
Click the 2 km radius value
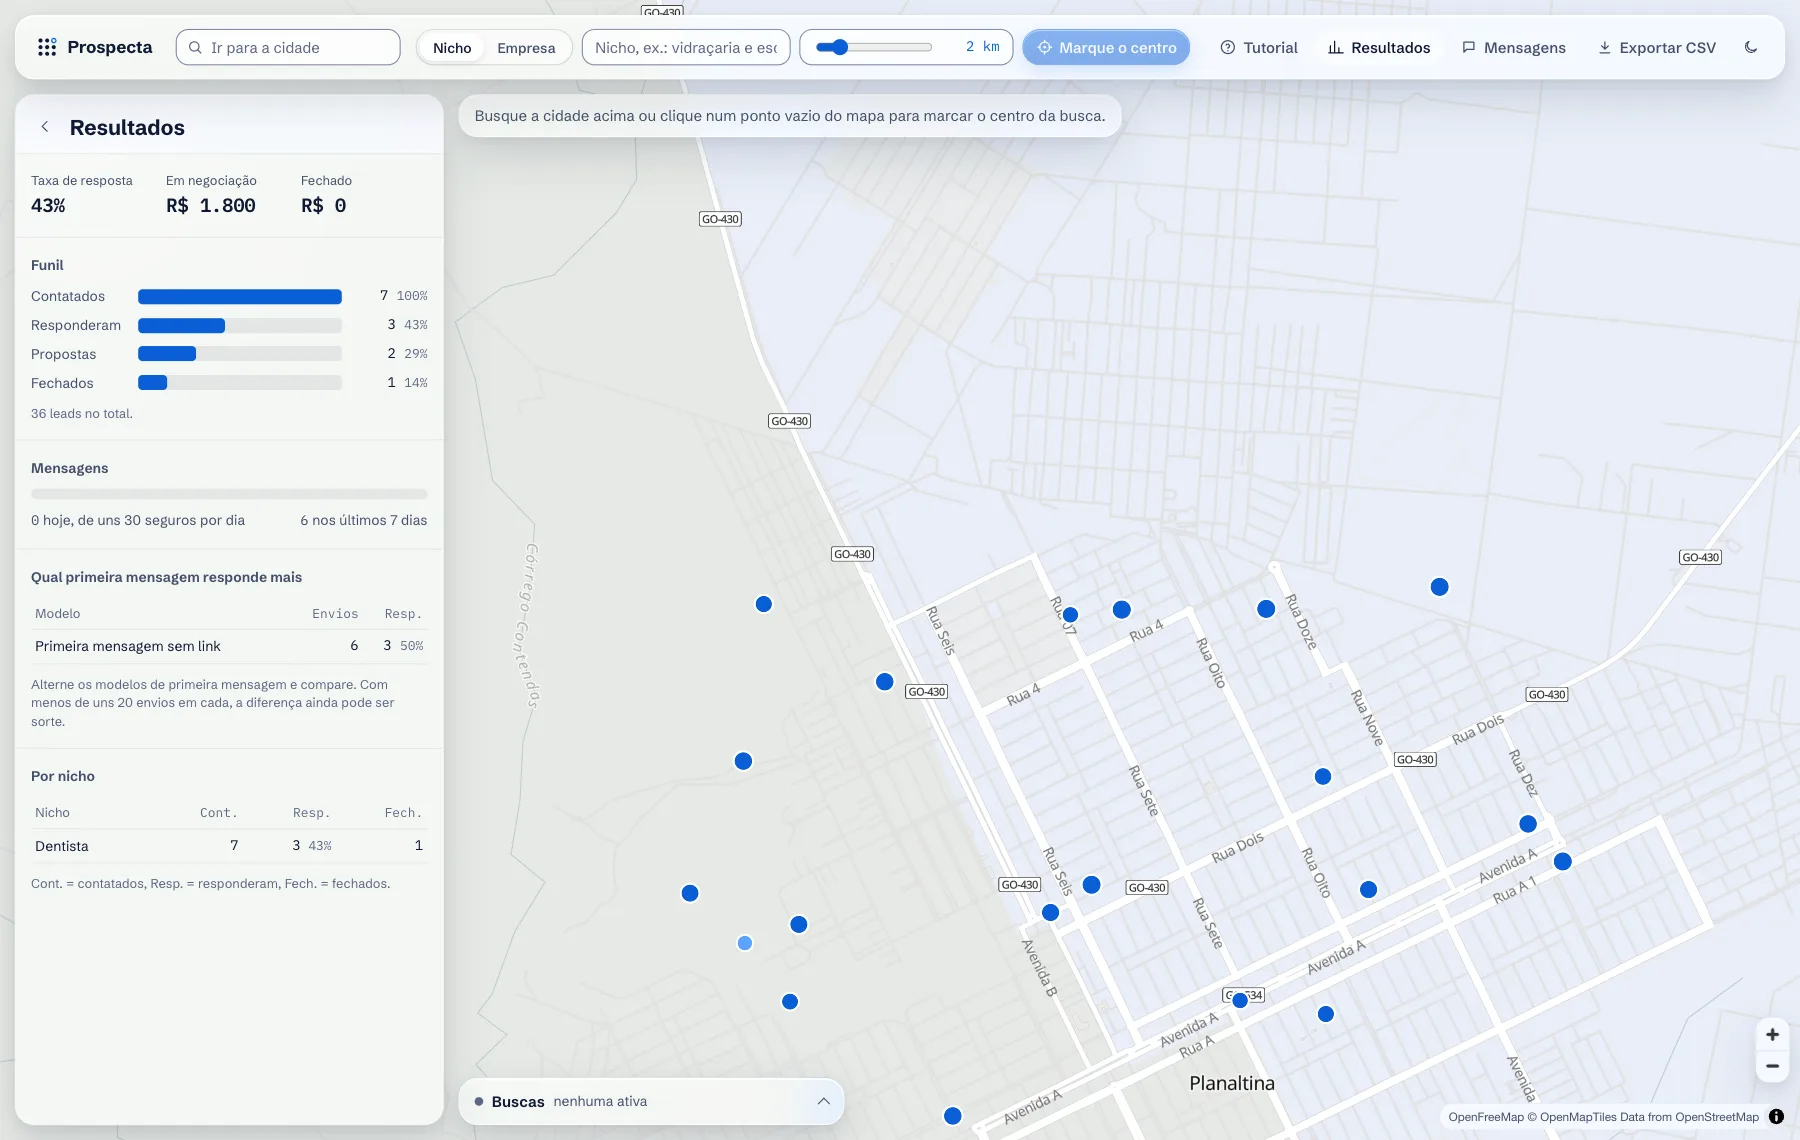pos(982,47)
